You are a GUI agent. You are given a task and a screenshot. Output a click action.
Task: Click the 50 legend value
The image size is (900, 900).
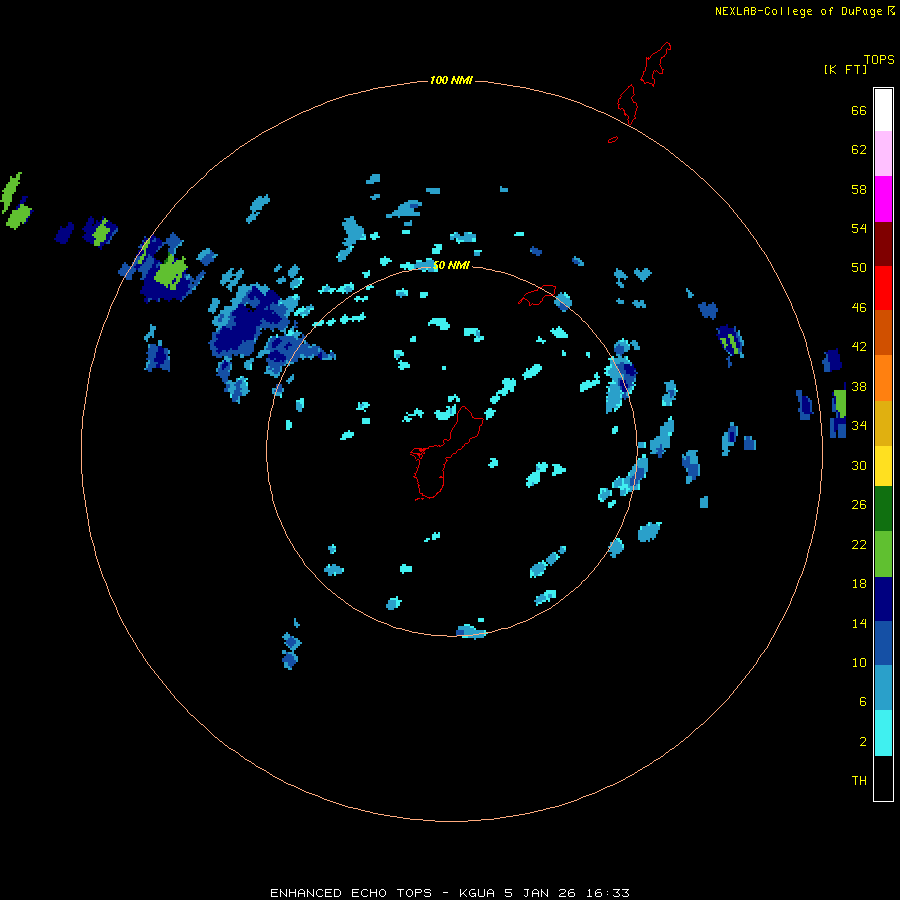pyautogui.click(x=859, y=268)
